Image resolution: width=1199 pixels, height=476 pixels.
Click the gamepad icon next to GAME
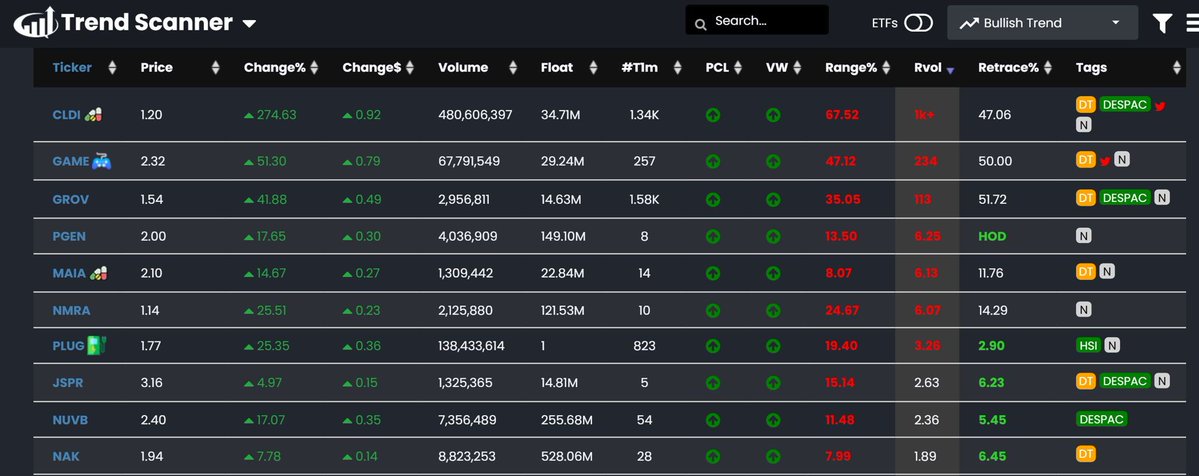101,161
